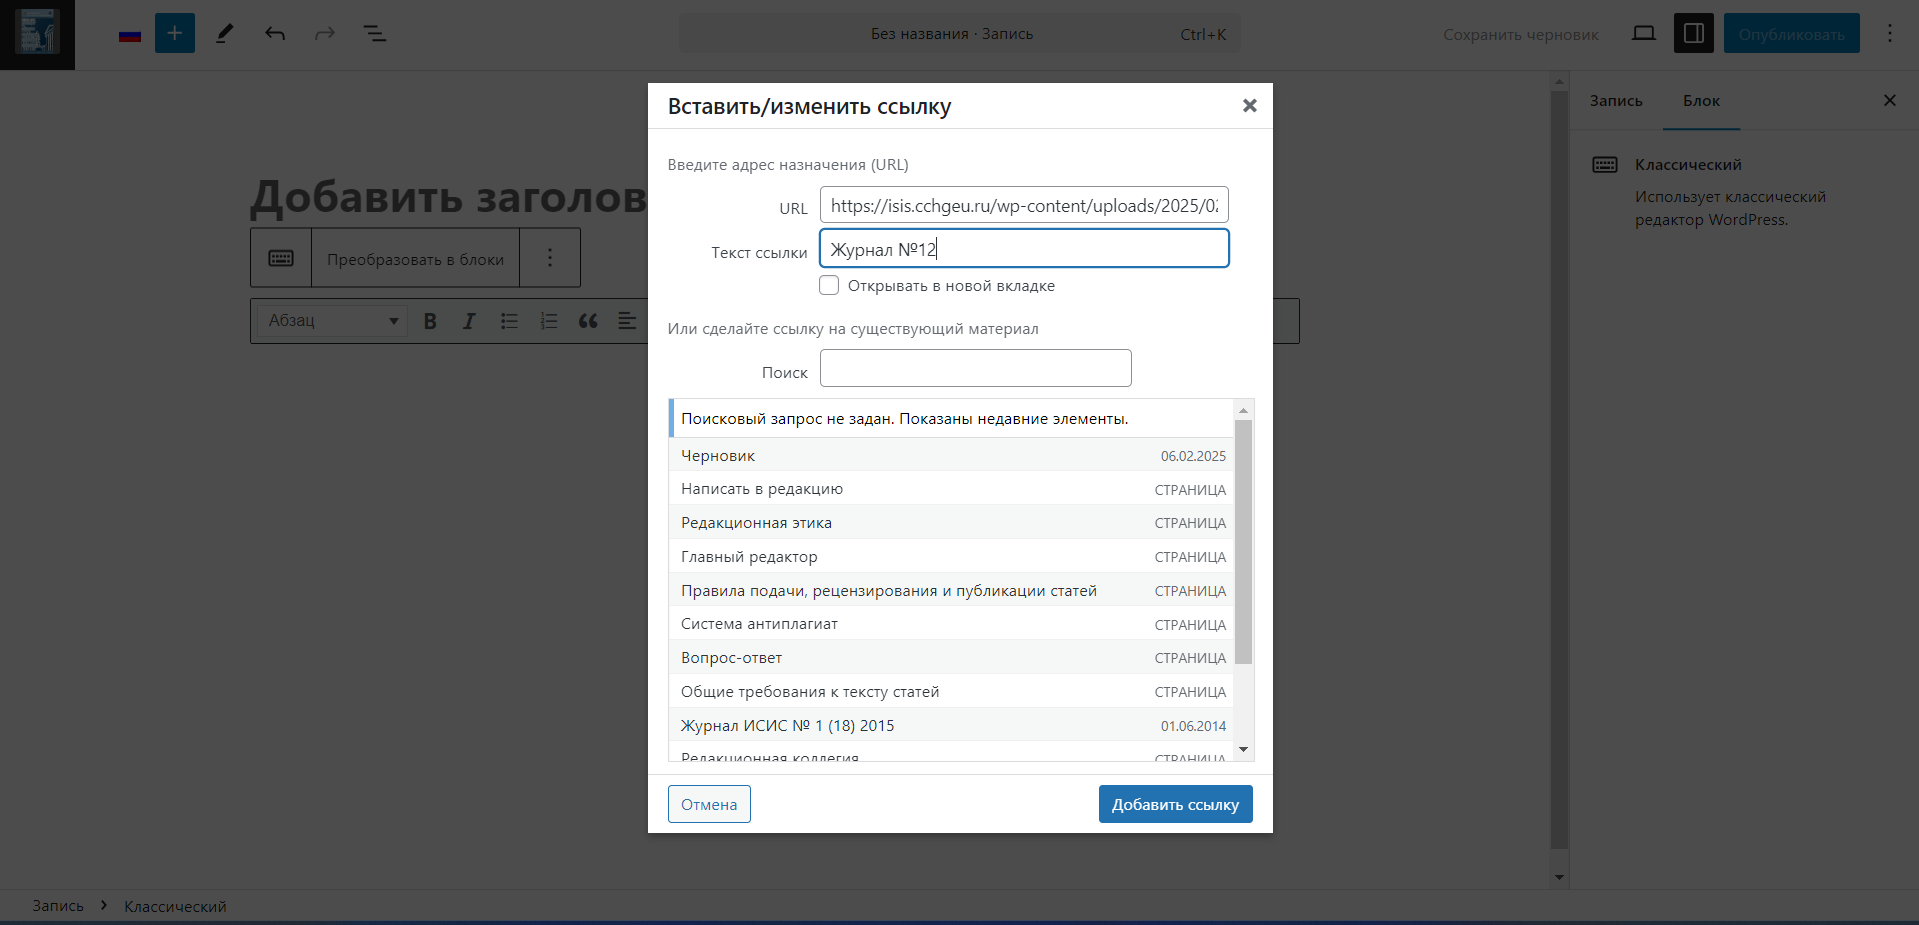Viewport: 1919px width, 925px height.
Task: Open the top-right editor options menu
Action: [x=1889, y=34]
